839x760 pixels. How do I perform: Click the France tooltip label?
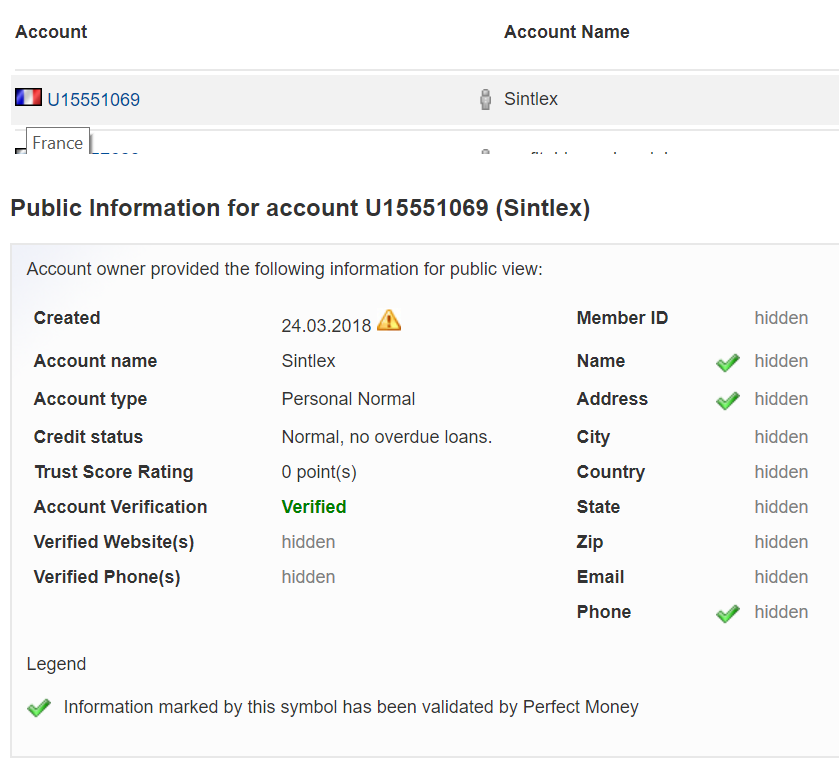57,143
